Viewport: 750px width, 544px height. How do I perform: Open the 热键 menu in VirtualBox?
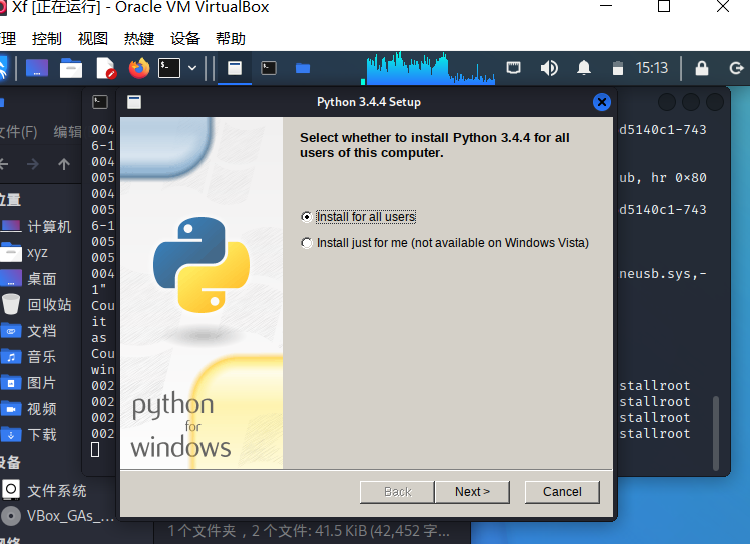point(139,38)
